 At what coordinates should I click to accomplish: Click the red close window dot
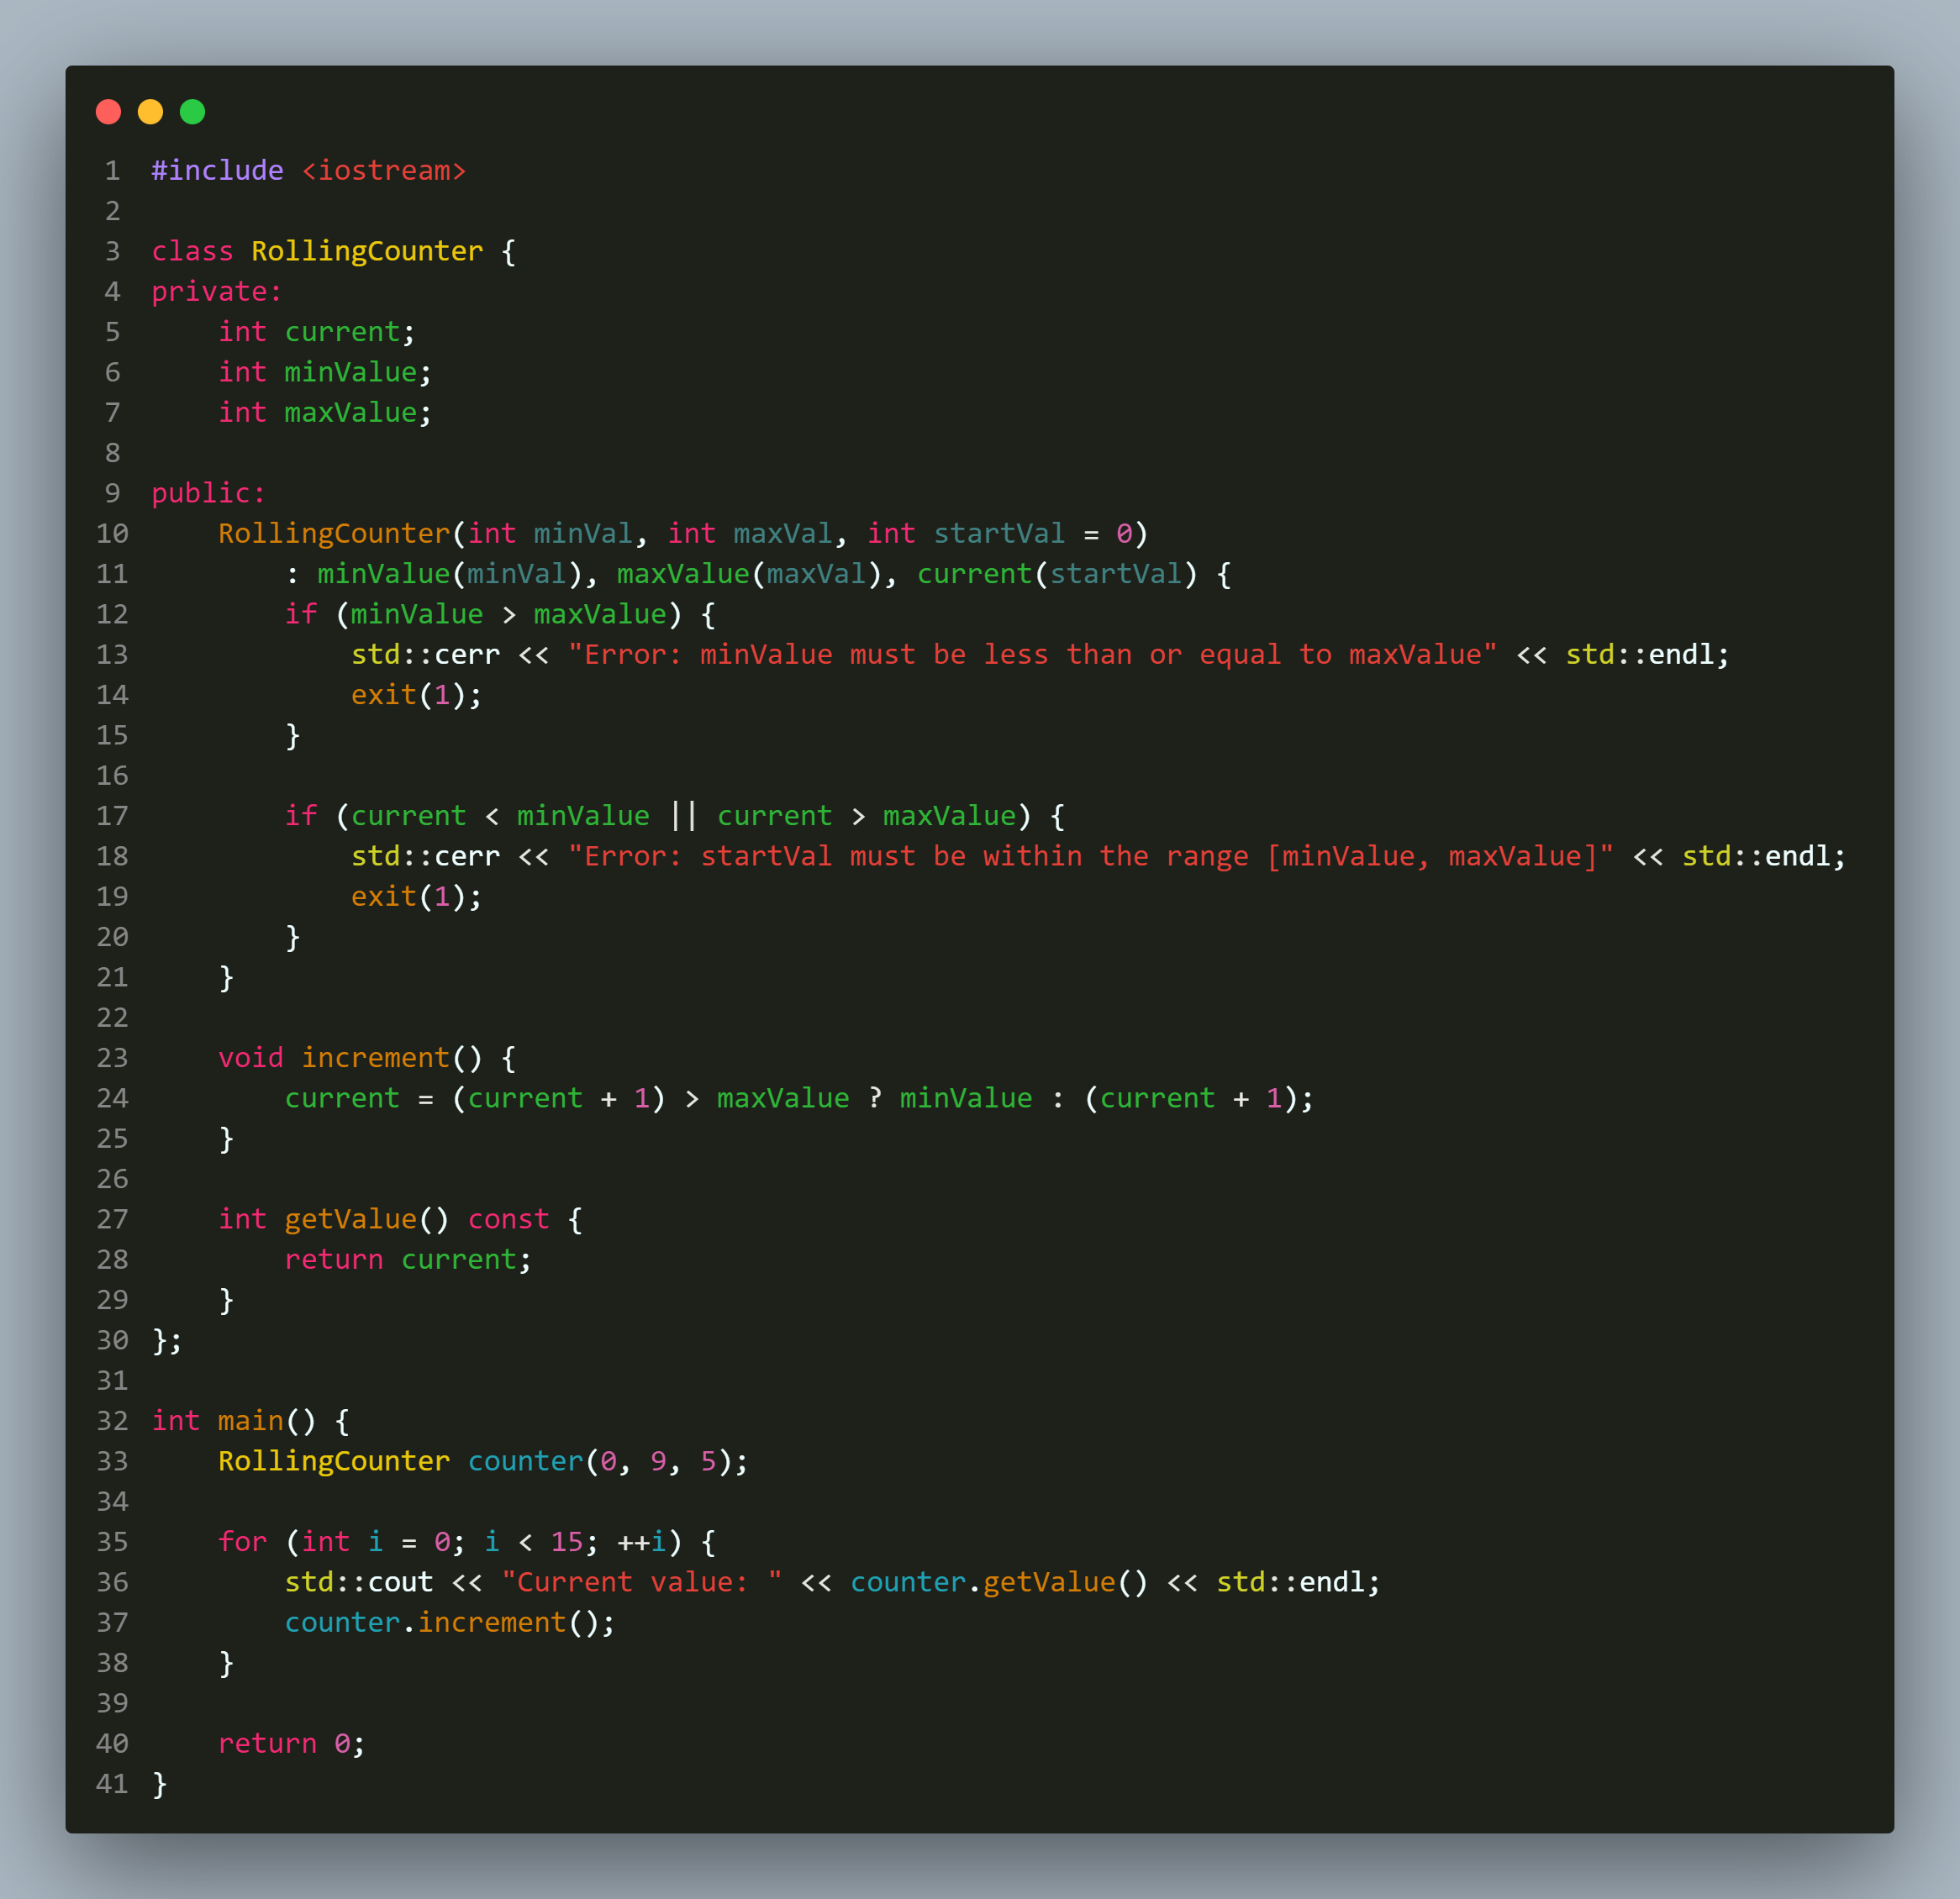click(108, 112)
